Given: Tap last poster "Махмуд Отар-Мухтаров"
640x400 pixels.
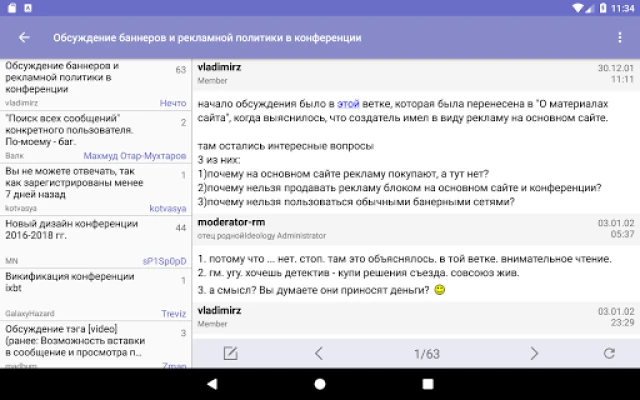Looking at the screenshot, I should [x=136, y=155].
